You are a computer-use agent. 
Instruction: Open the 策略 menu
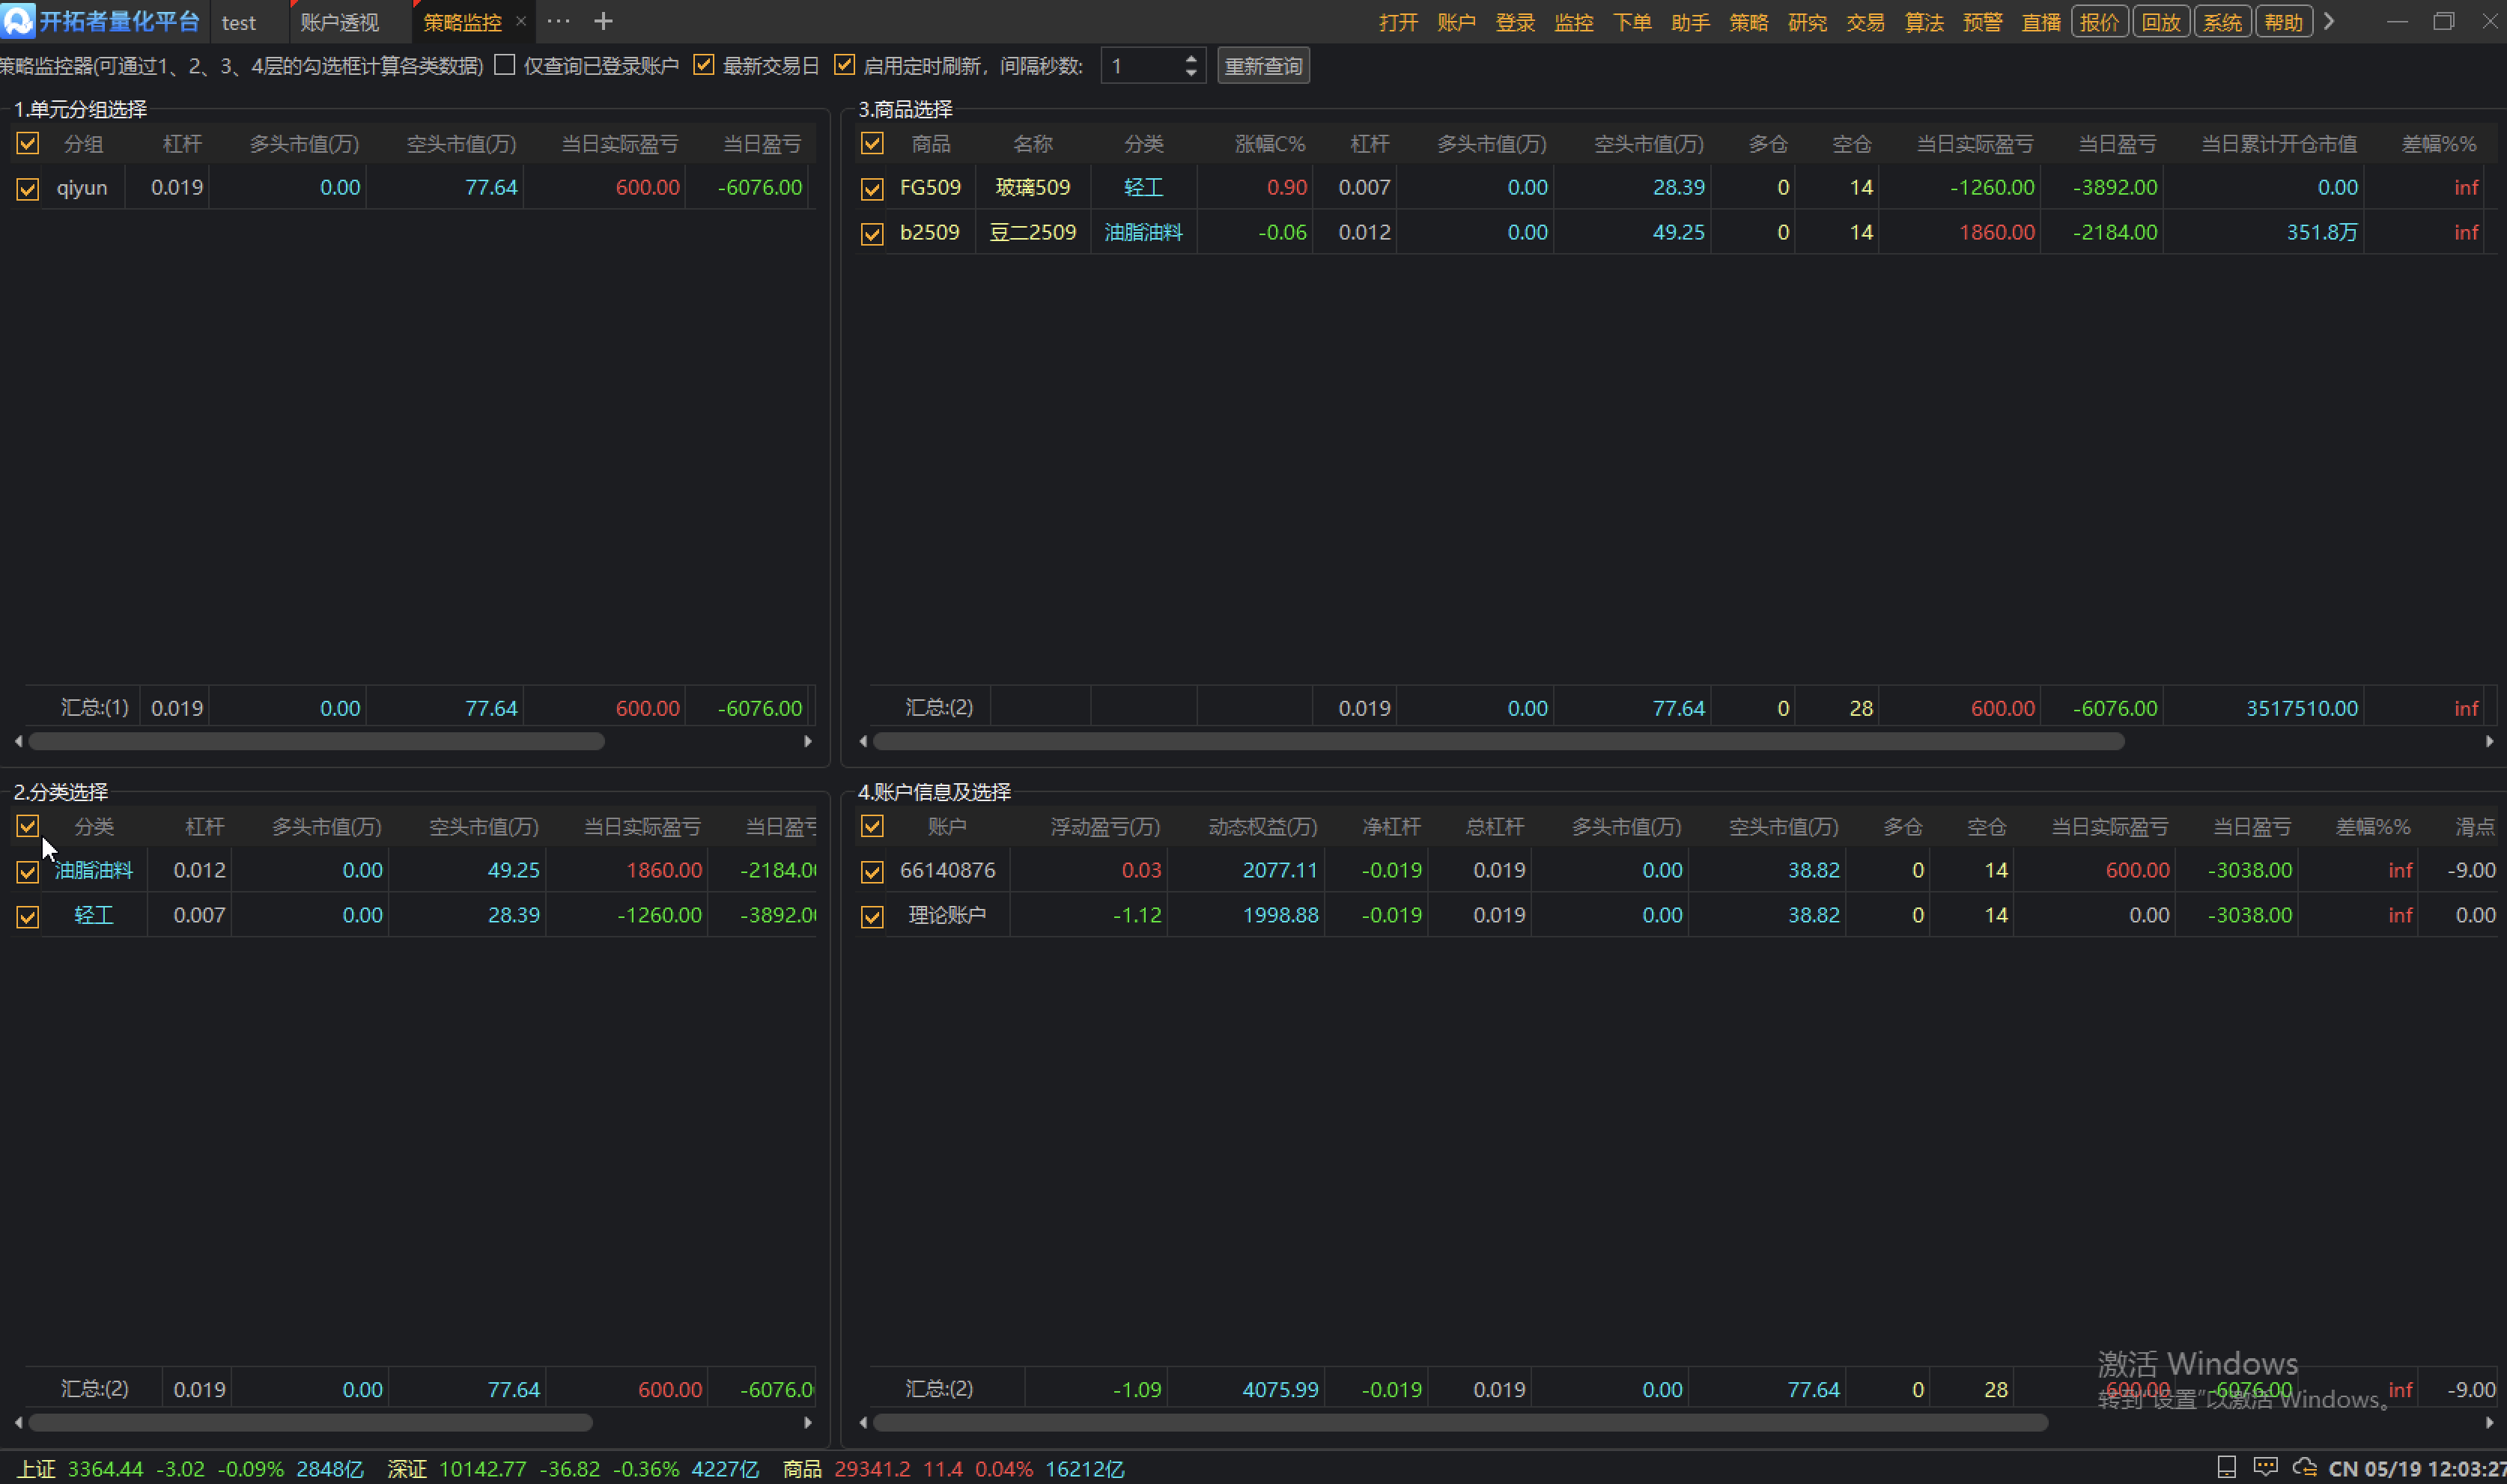(x=1749, y=22)
